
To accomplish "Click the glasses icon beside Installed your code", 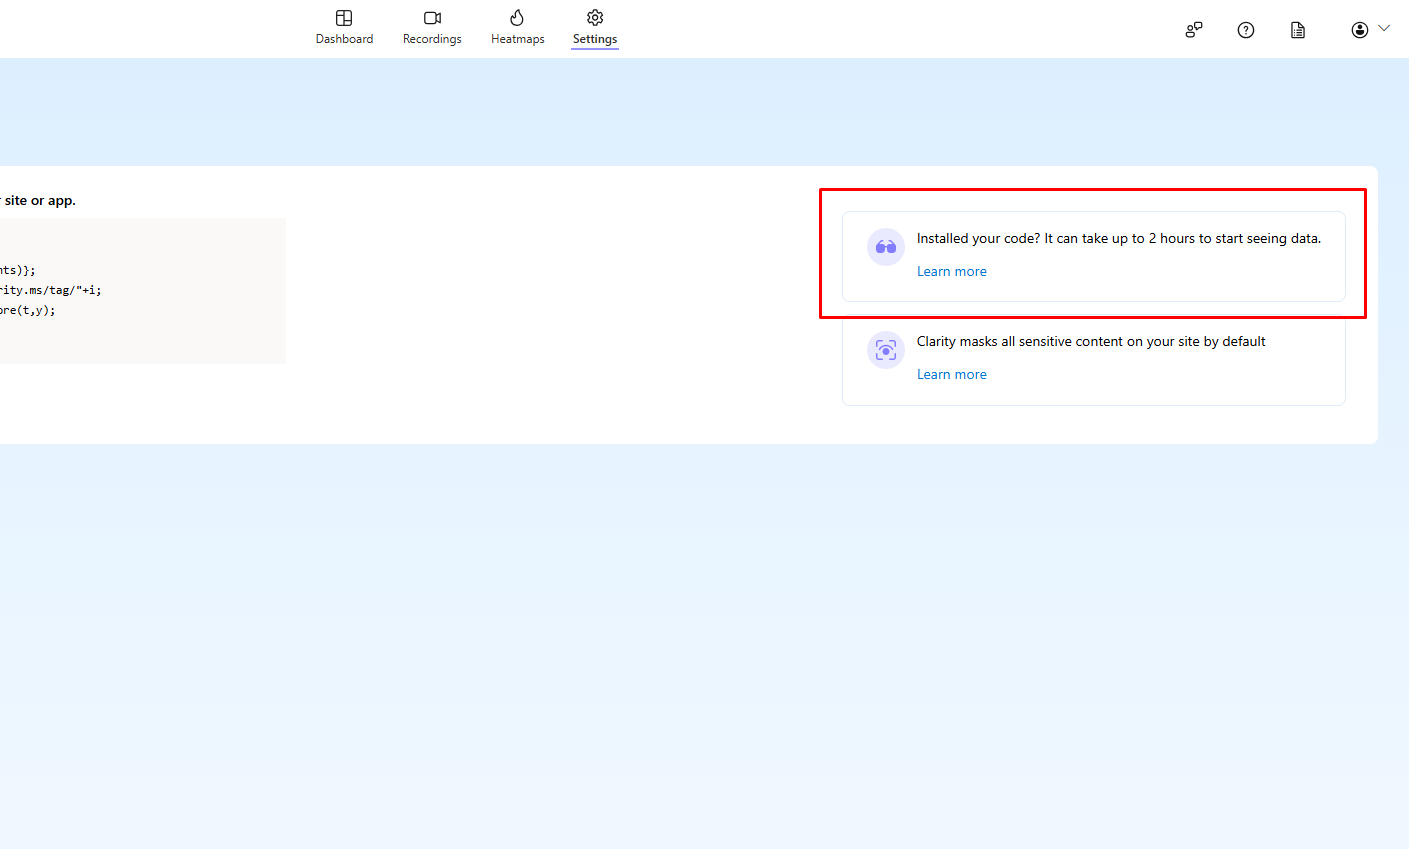I will [x=886, y=247].
